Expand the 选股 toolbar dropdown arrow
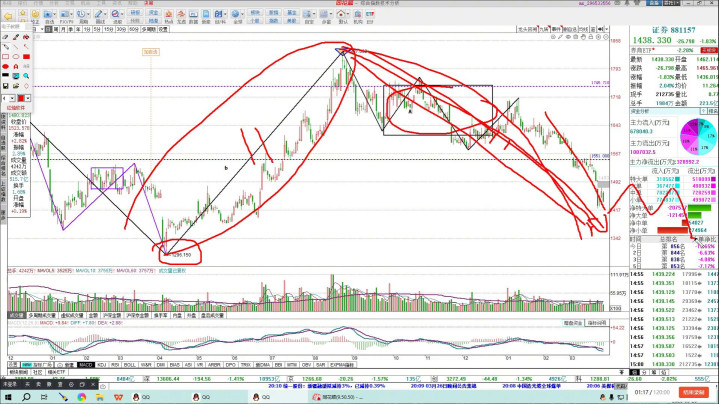 [x=122, y=14]
